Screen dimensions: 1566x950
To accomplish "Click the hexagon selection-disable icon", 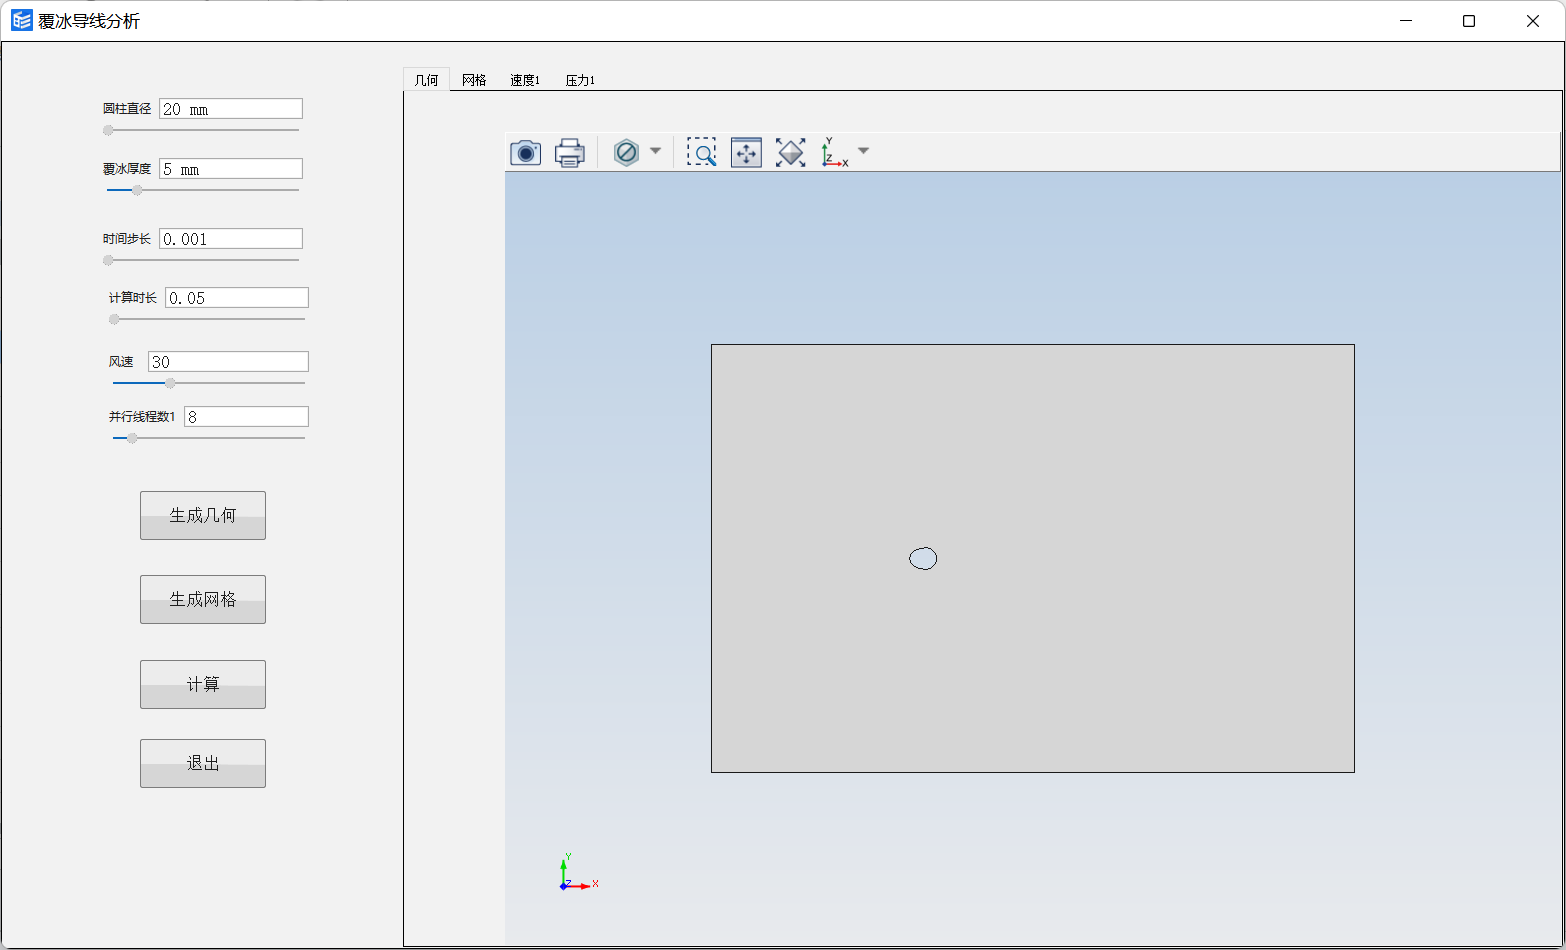I will [626, 153].
